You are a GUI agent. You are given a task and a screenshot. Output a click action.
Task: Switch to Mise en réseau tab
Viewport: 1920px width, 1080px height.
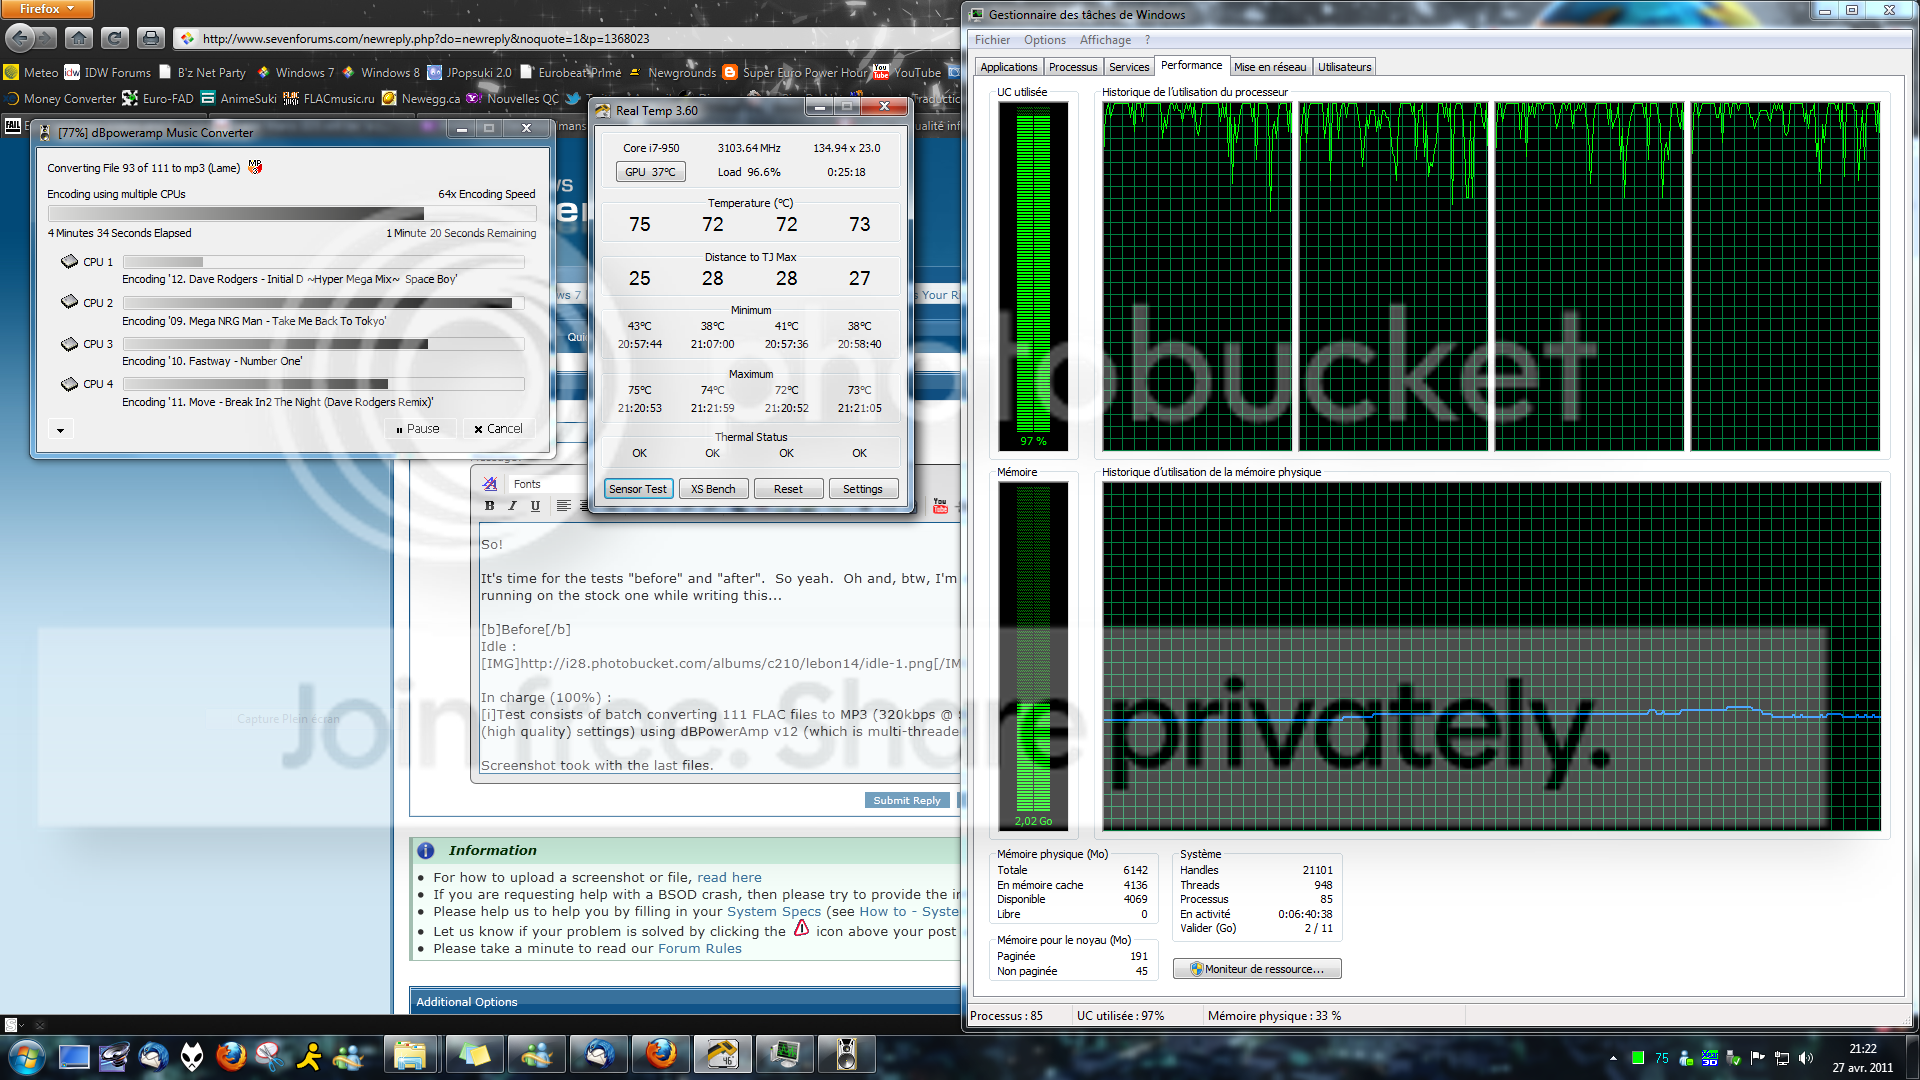1270,67
